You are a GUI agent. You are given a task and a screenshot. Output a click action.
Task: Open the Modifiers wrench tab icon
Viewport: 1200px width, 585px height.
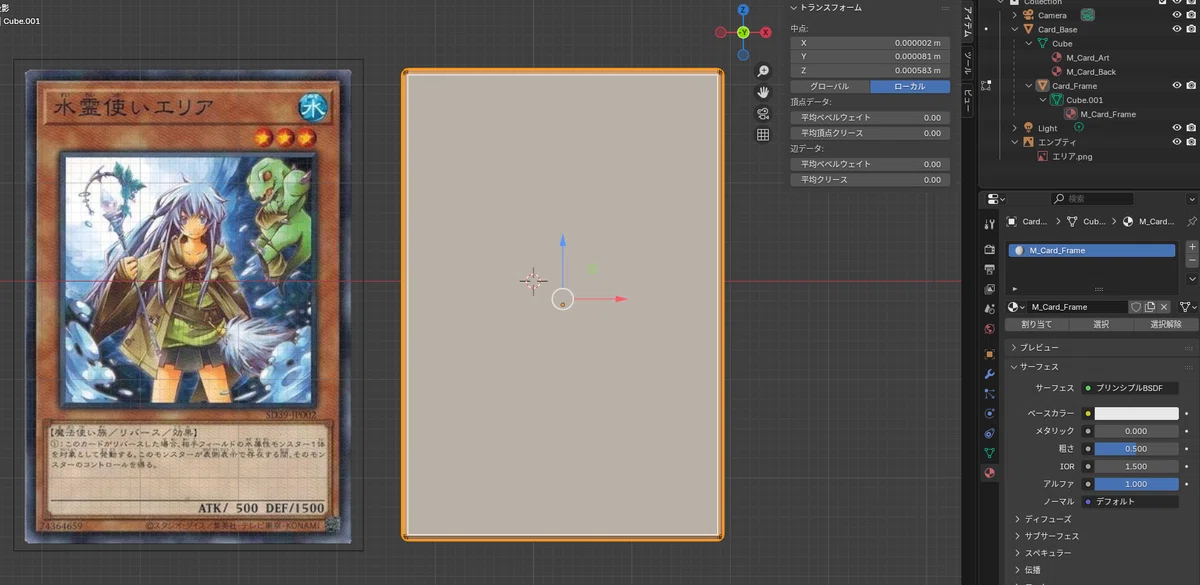pyautogui.click(x=989, y=374)
